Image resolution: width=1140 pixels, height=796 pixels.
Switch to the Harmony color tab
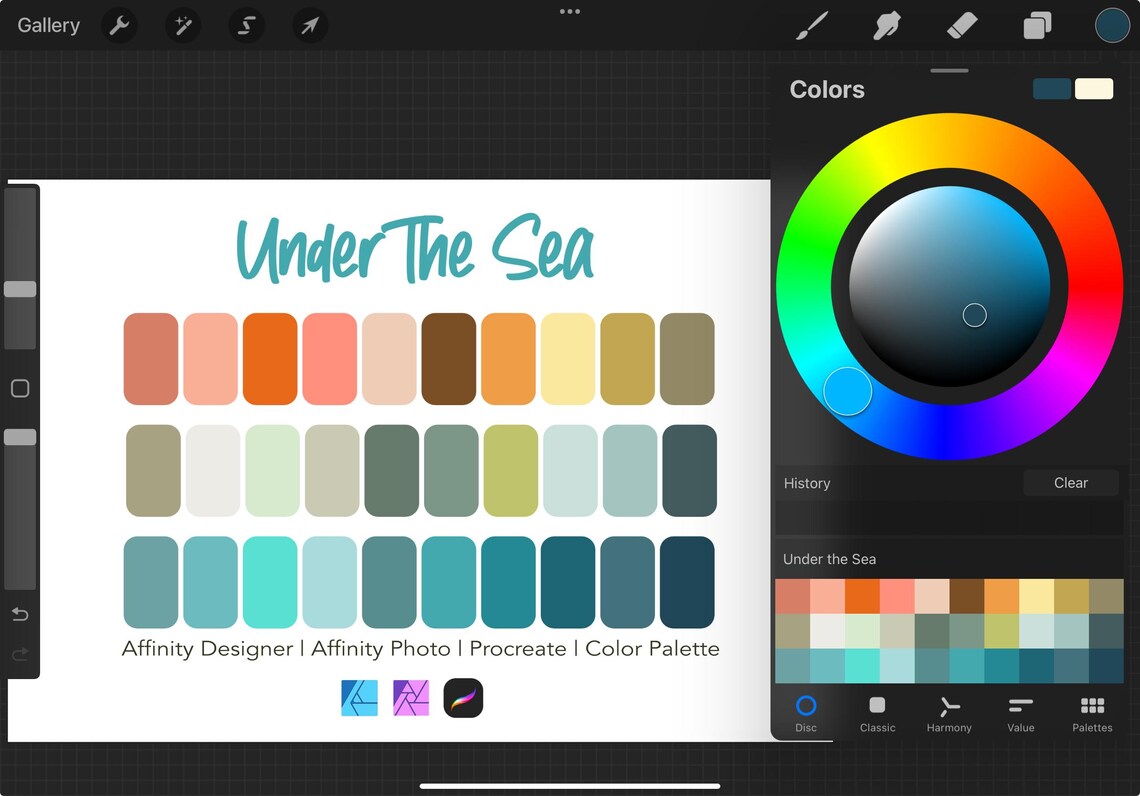(x=948, y=713)
